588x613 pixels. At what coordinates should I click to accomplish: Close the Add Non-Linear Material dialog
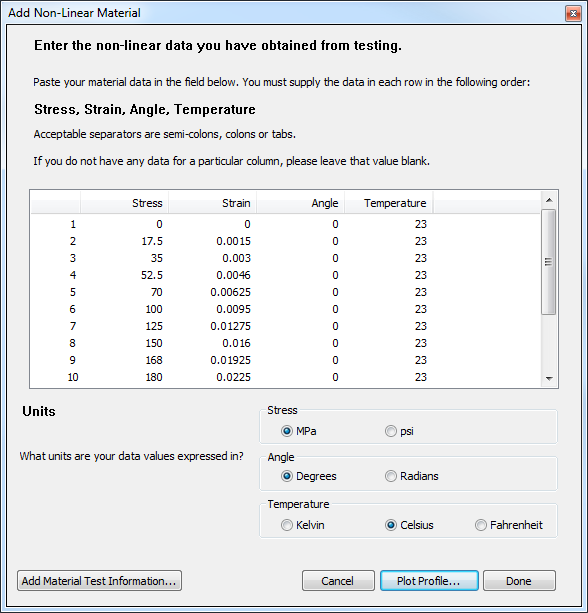[x=573, y=14]
